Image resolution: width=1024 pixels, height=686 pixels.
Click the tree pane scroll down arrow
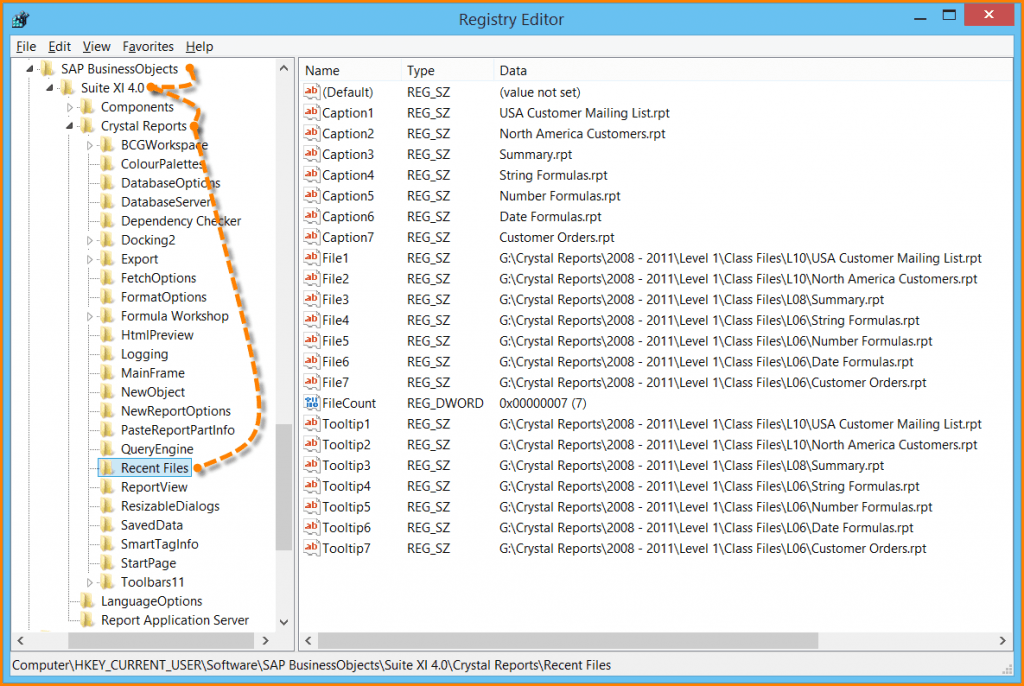(x=283, y=622)
